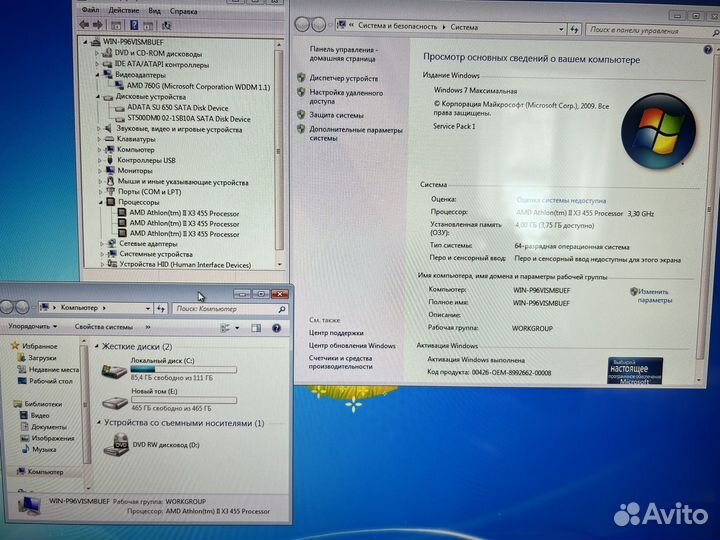Image resolution: width=720 pixels, height=540 pixels.
Task: Click the Сетевые адаптеры category icon
Action: pyautogui.click(x=112, y=243)
